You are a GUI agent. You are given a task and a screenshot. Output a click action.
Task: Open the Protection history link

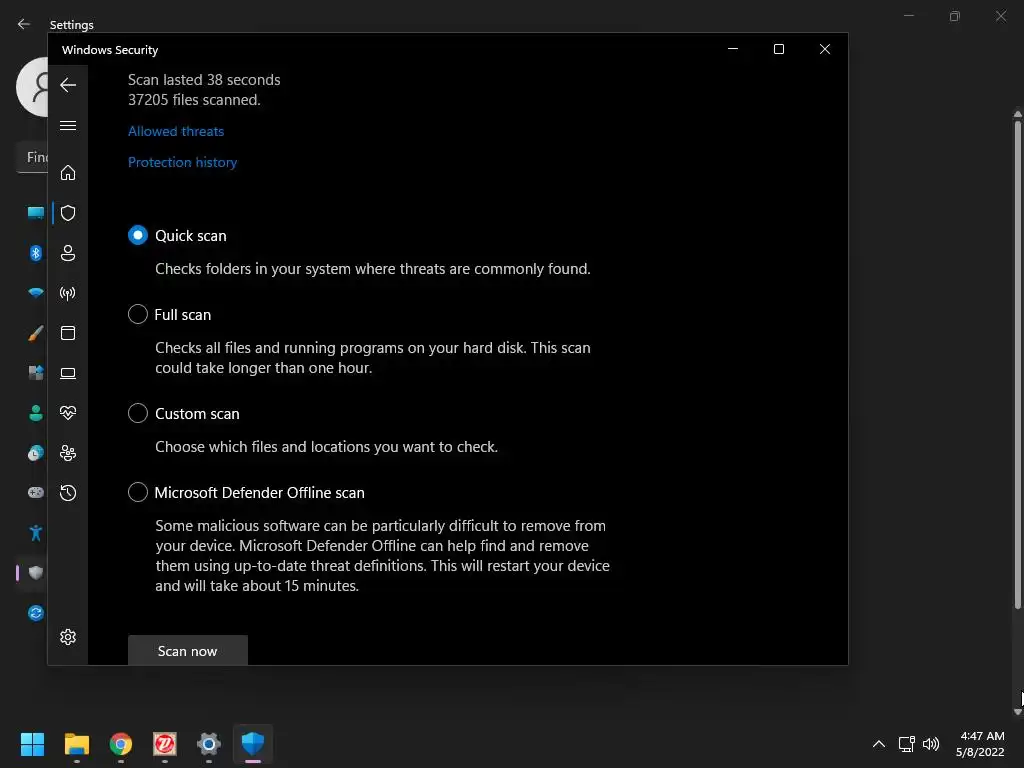coord(182,162)
